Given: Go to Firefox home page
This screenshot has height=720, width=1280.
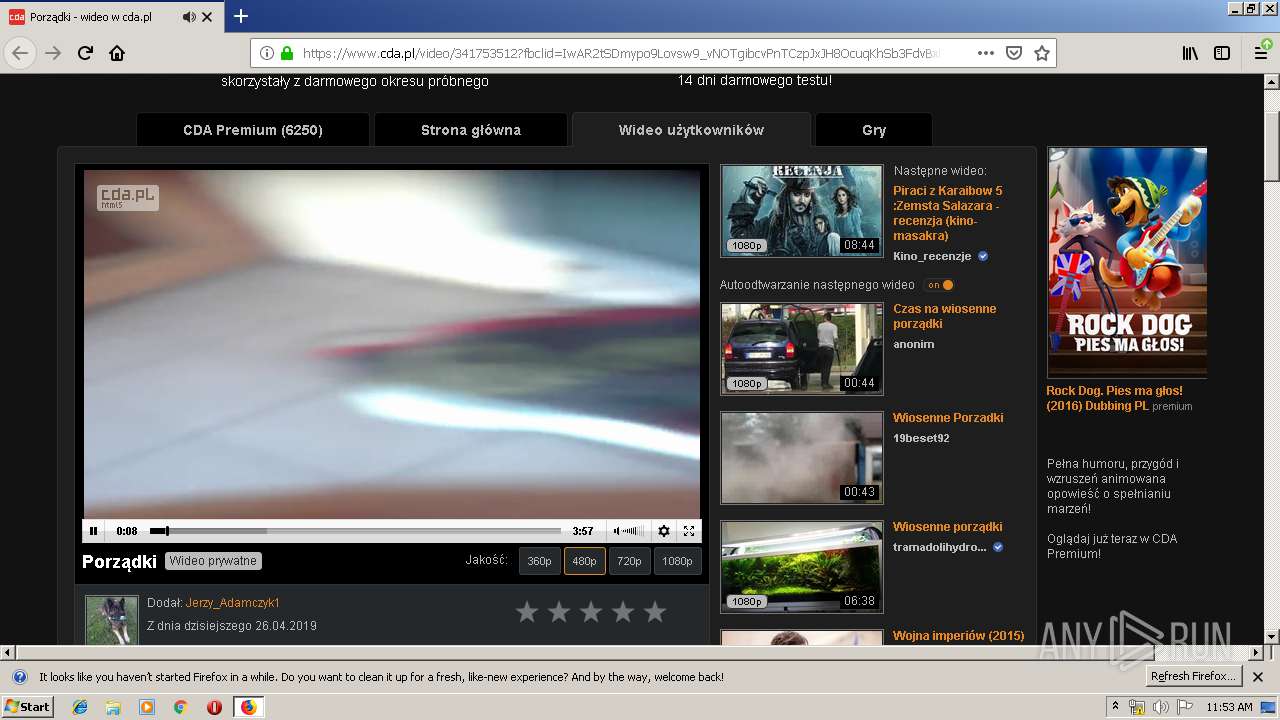Looking at the screenshot, I should click(x=117, y=53).
